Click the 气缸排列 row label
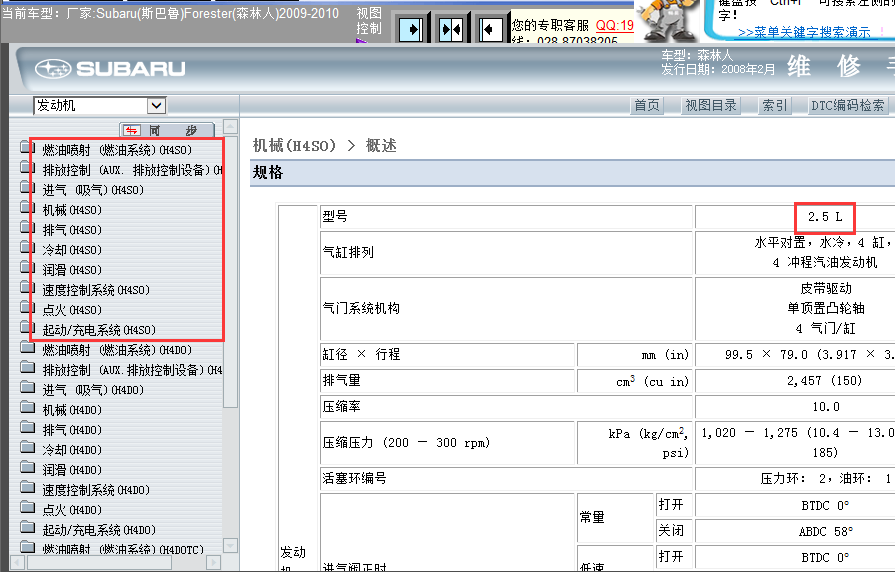Screen dimensions: 895x572 (x=348, y=252)
